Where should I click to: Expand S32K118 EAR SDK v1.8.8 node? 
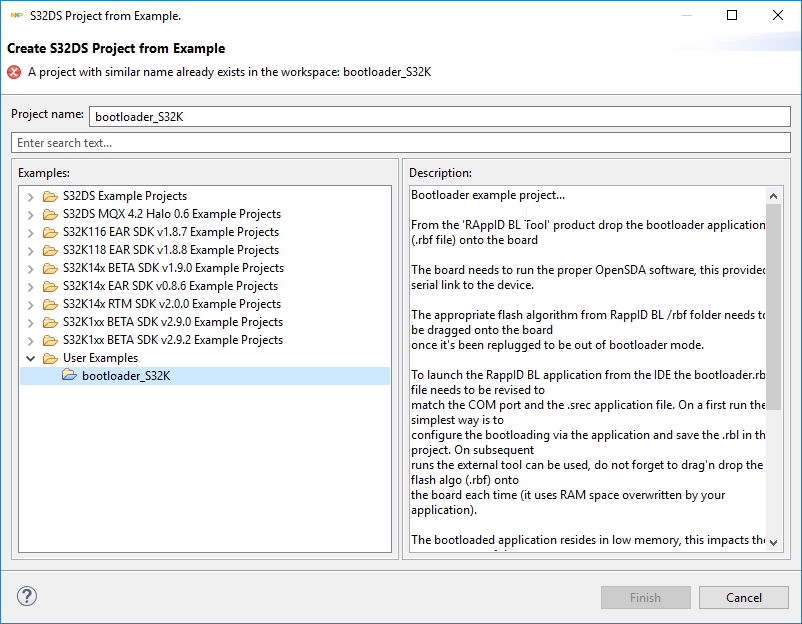[x=31, y=250]
